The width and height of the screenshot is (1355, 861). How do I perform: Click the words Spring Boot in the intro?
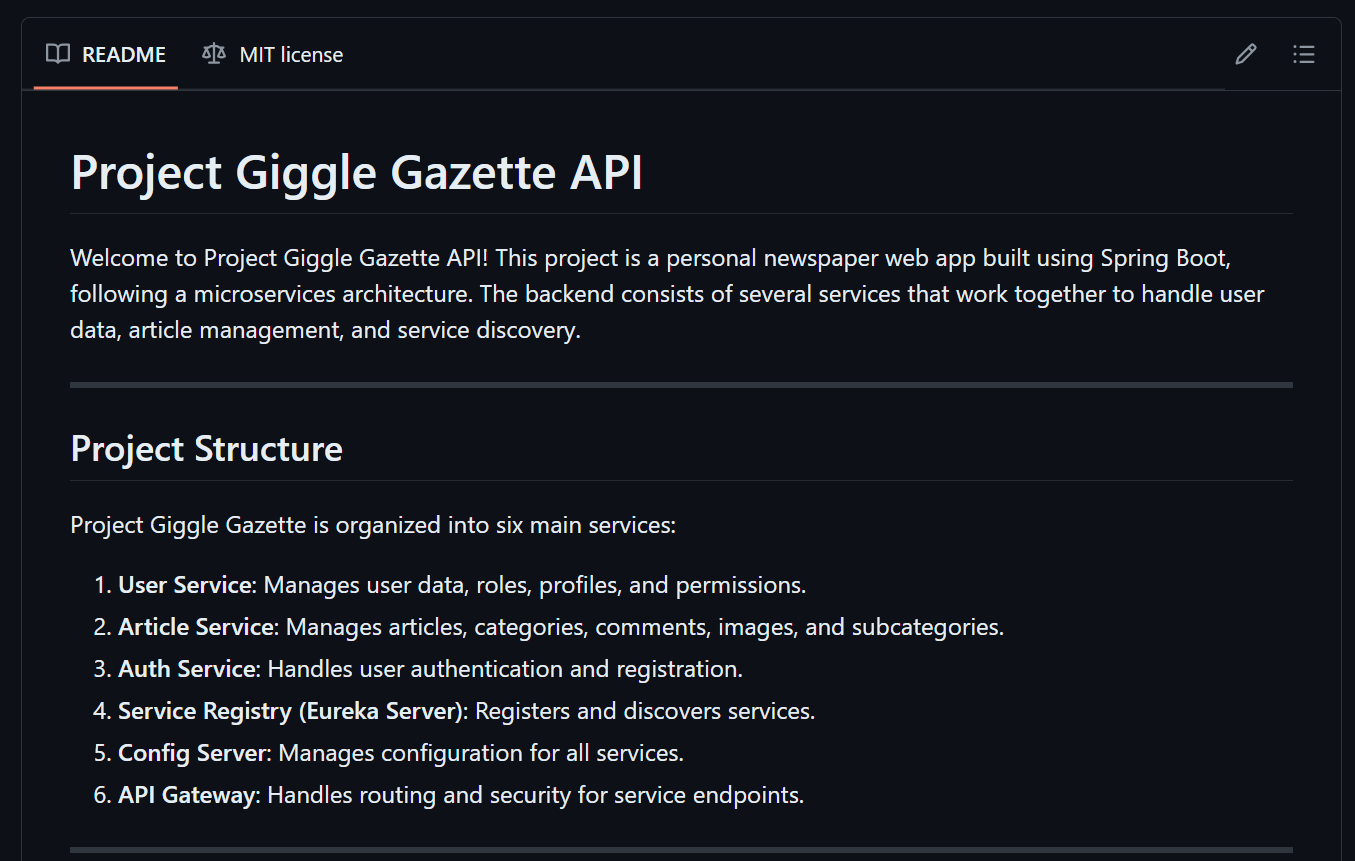(1164, 259)
